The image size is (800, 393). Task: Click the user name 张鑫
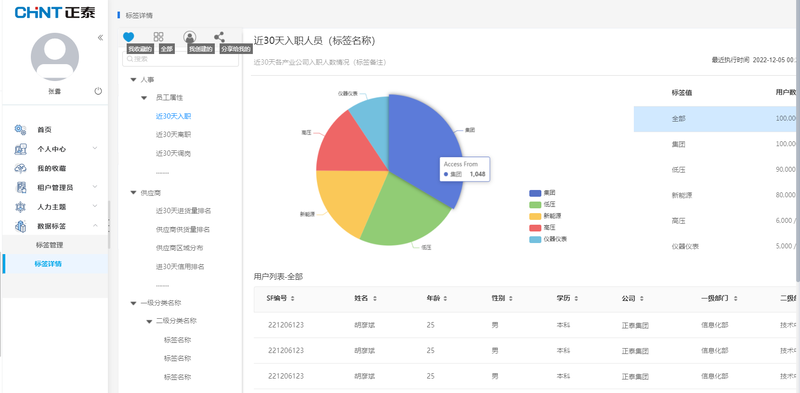(x=55, y=91)
